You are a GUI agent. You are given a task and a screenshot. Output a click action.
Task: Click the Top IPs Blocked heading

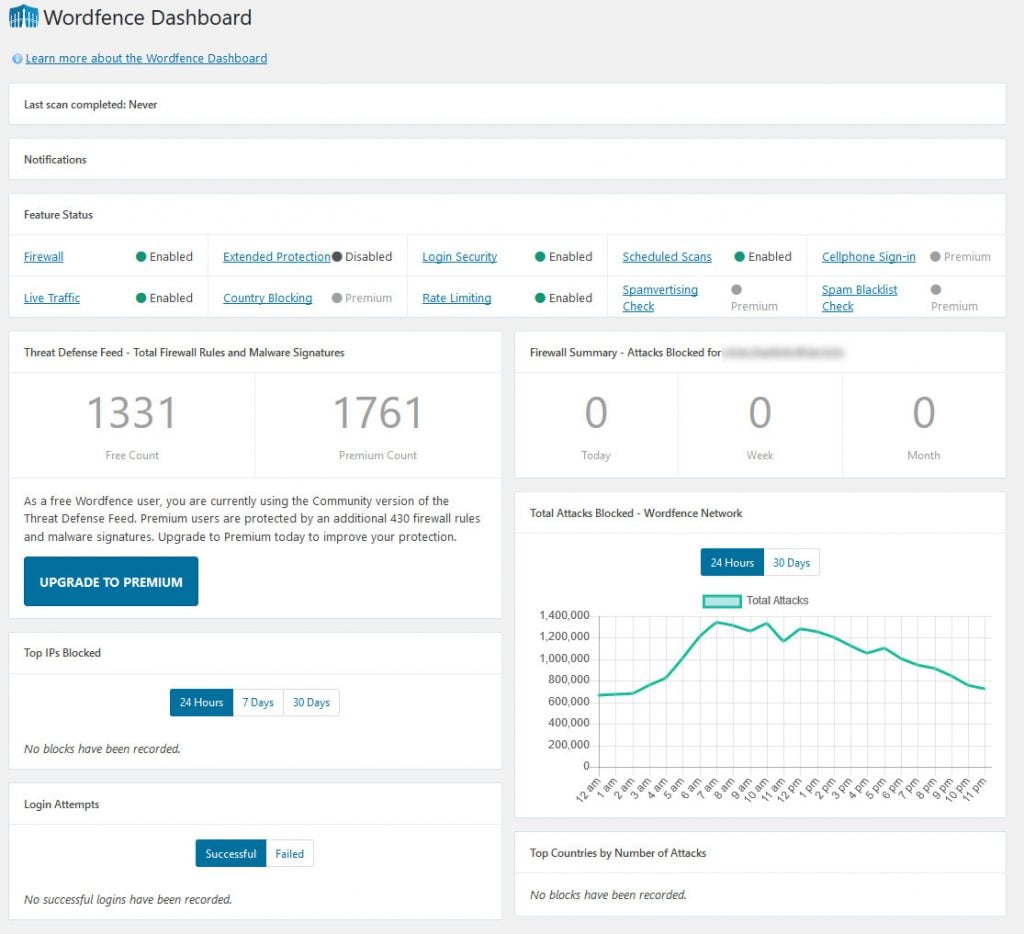pyautogui.click(x=63, y=652)
